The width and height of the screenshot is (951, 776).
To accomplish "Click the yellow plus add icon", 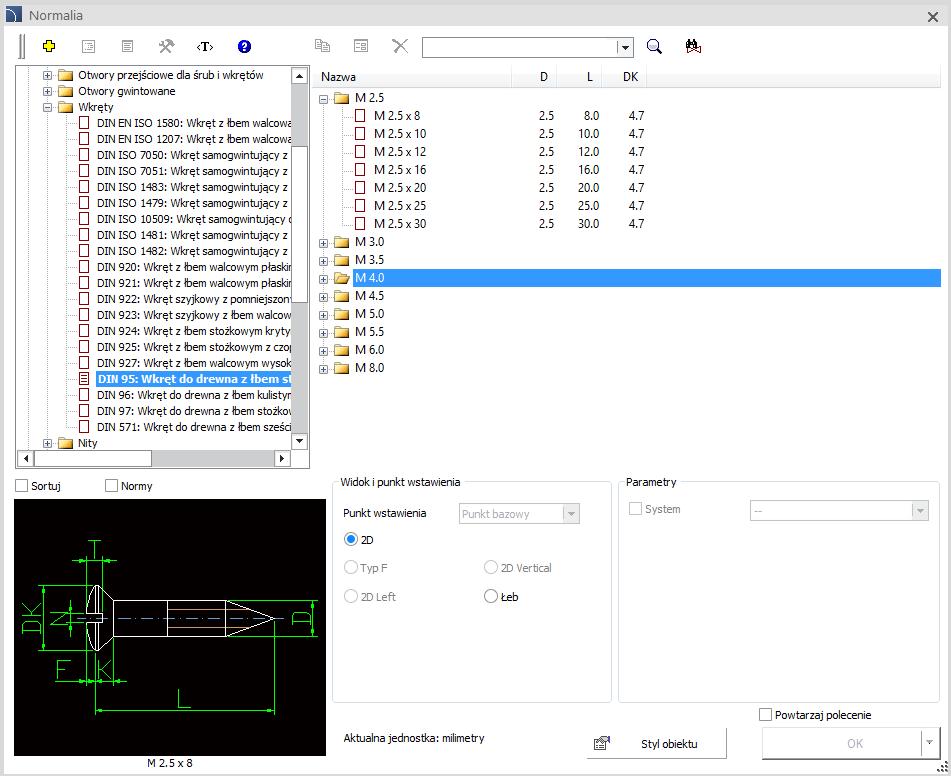I will [49, 46].
